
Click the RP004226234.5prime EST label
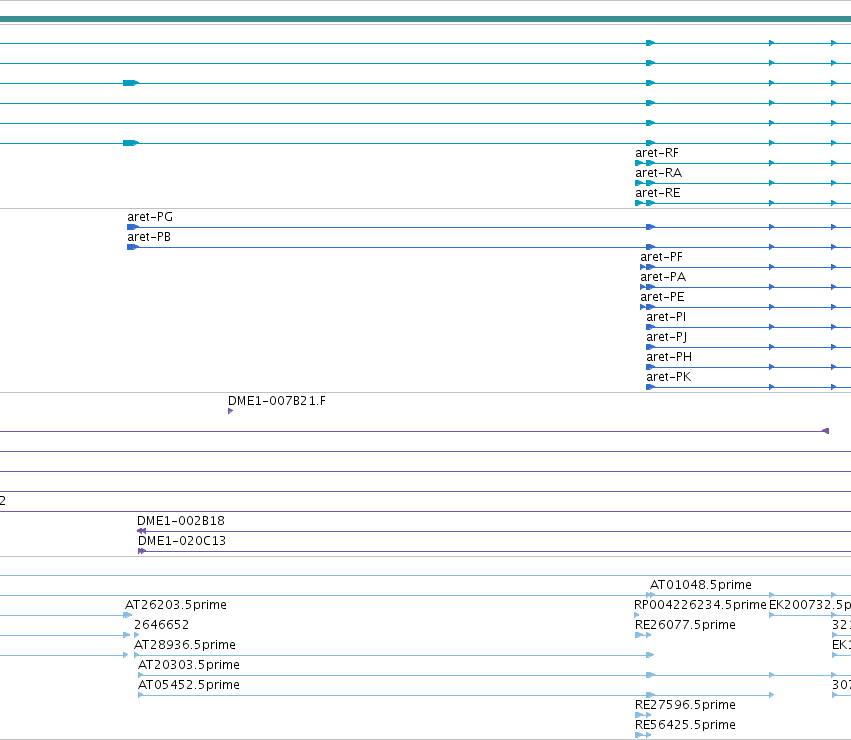(x=700, y=605)
